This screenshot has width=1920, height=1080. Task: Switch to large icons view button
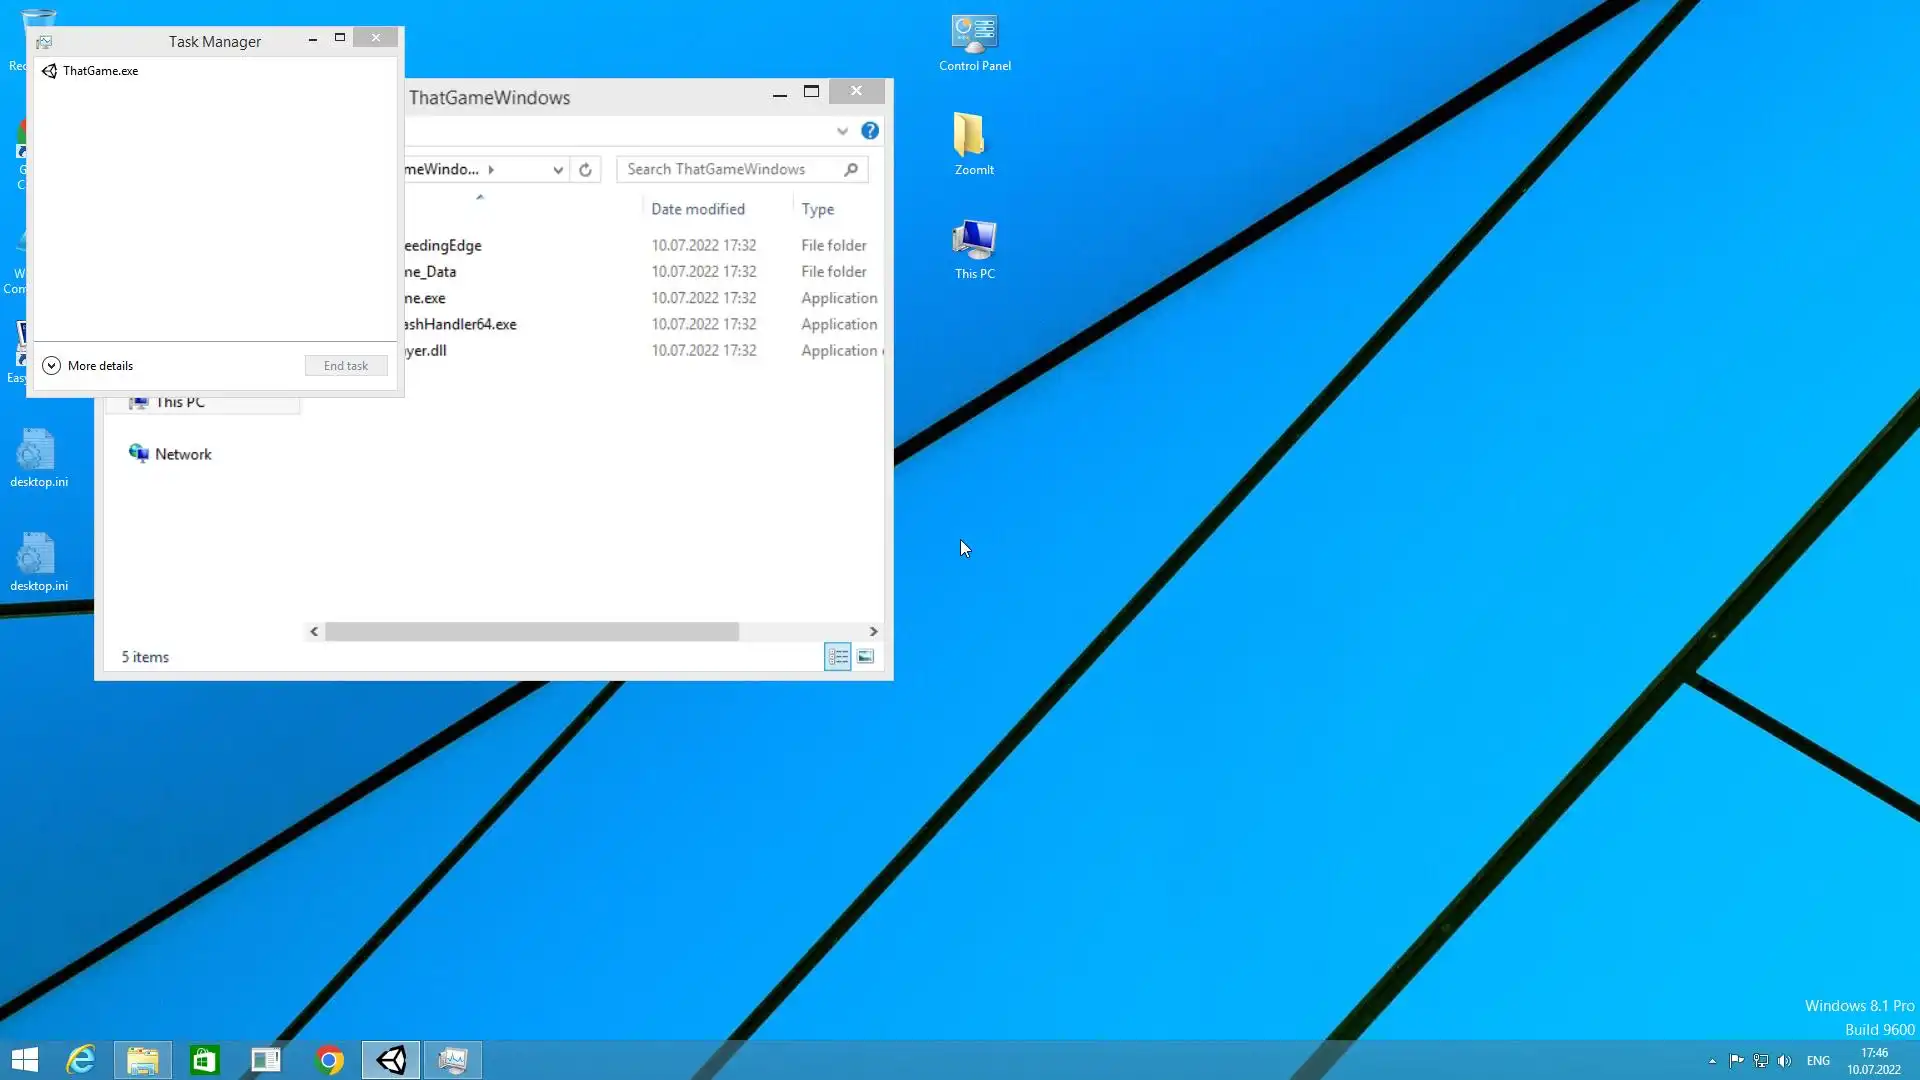coord(866,657)
